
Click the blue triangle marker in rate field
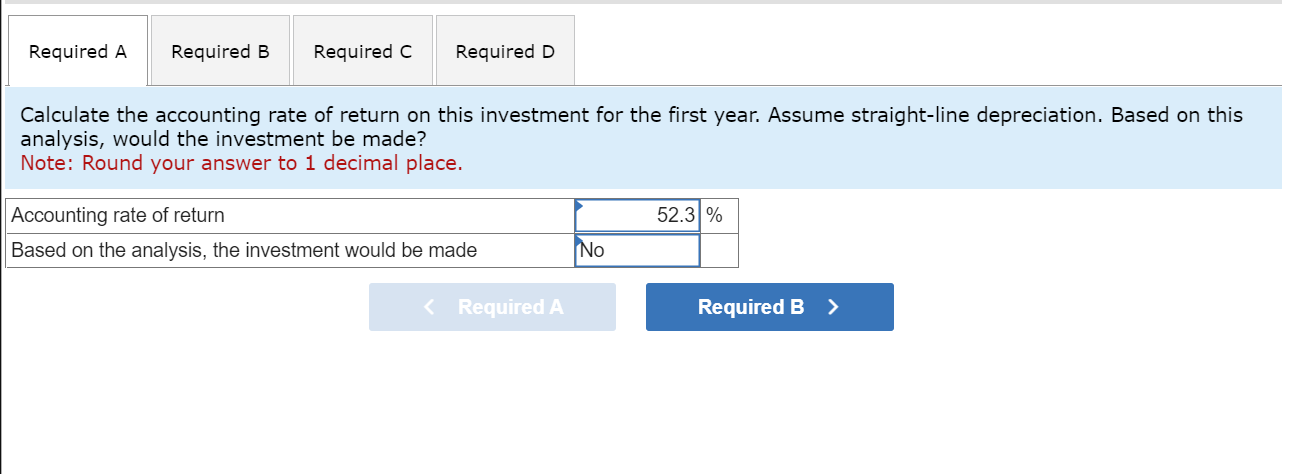click(579, 205)
